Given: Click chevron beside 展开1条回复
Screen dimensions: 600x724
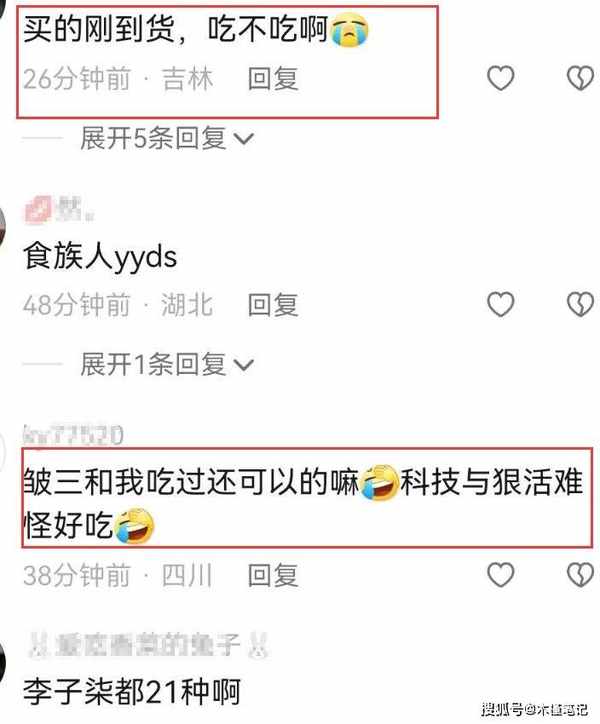Looking at the screenshot, I should click(x=244, y=365).
